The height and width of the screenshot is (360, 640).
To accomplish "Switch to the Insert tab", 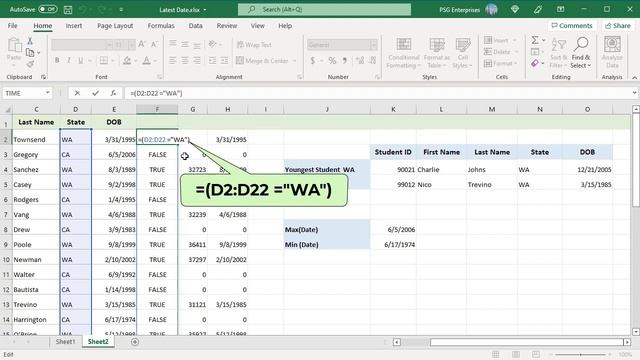I will click(74, 26).
